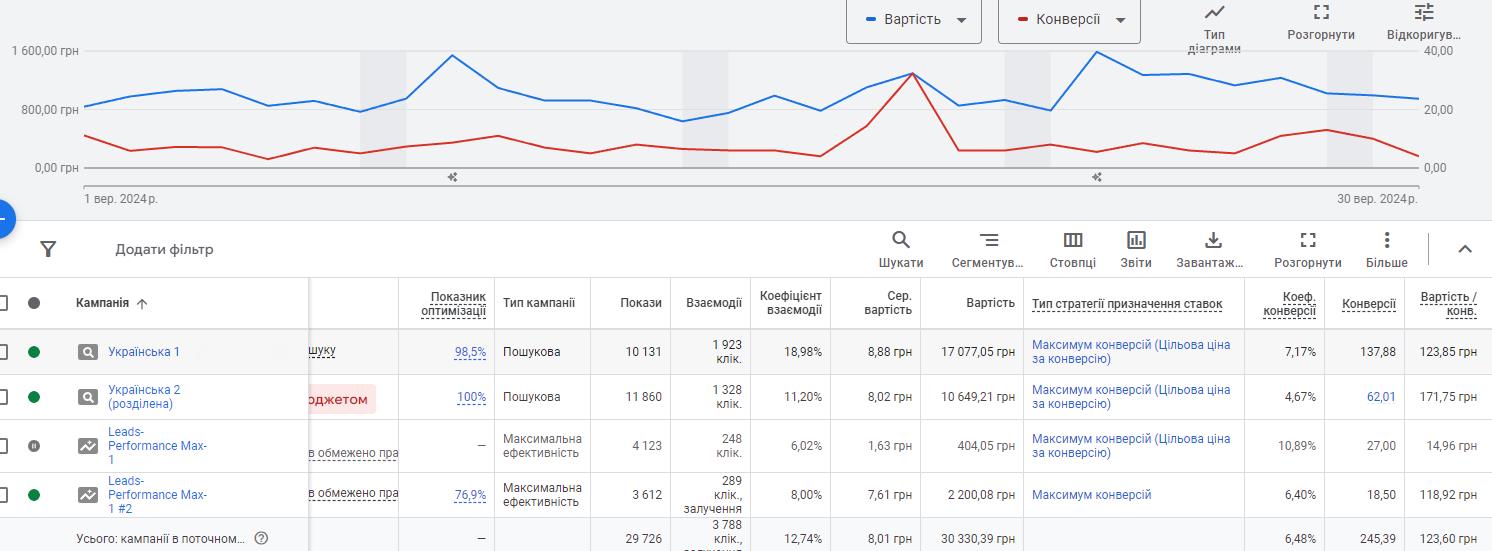
Task: Click the 98,5% optimization score link
Action: (x=470, y=352)
